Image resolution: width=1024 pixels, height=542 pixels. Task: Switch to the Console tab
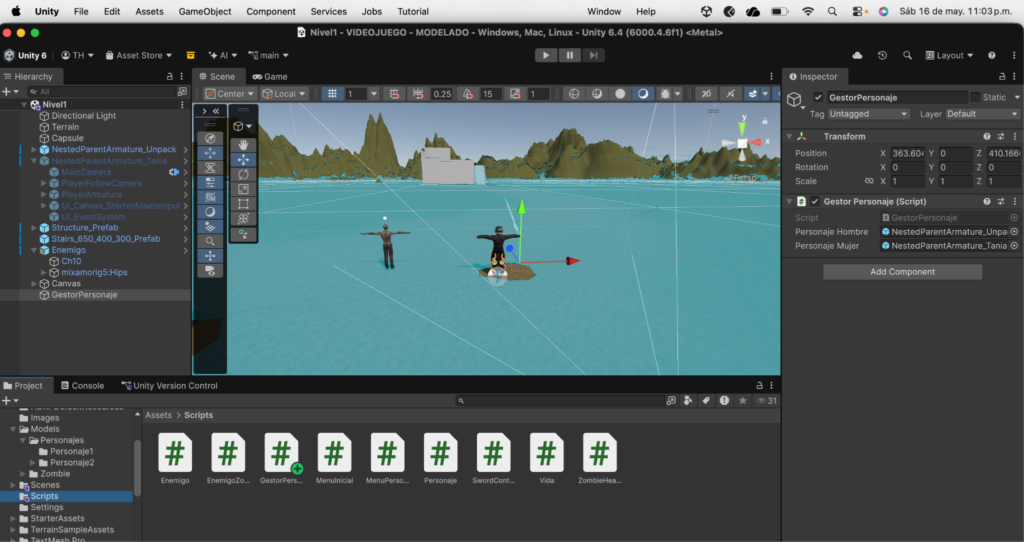pyautogui.click(x=82, y=386)
